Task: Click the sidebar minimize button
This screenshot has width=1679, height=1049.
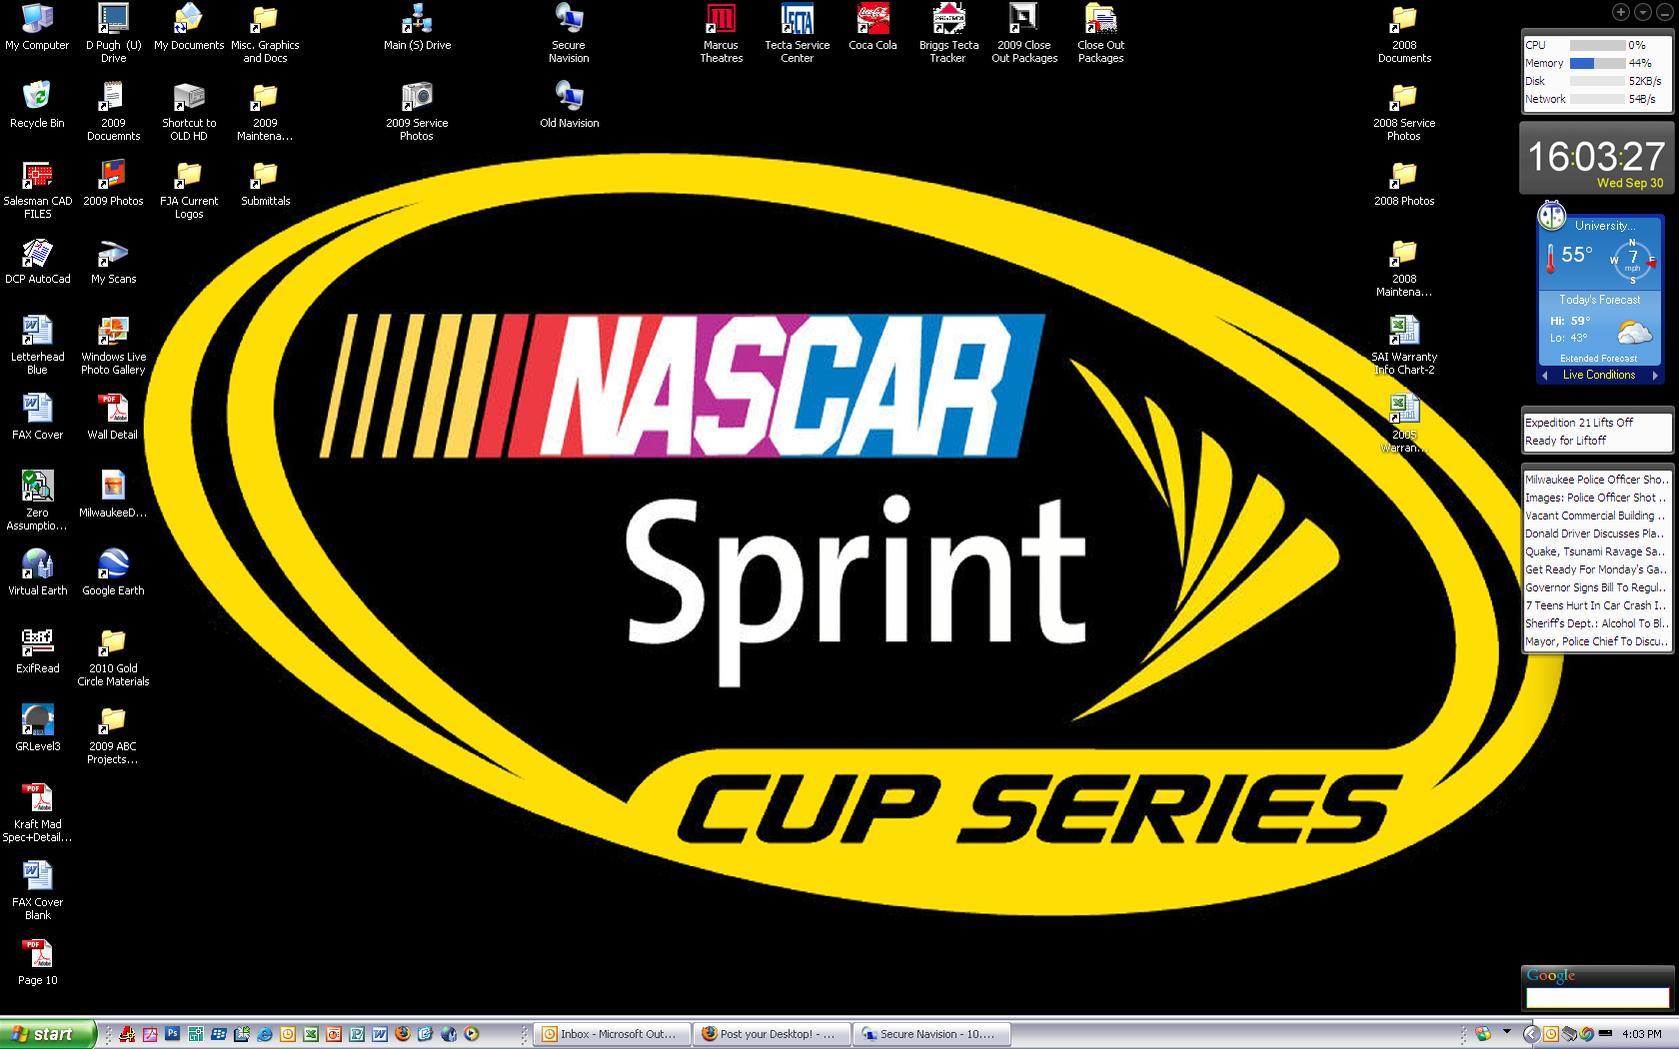Action: point(1664,12)
